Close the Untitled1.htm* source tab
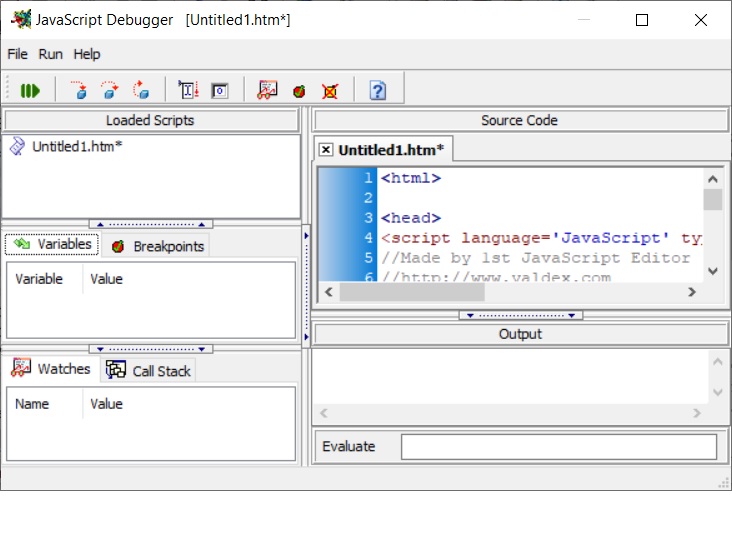 (325, 150)
